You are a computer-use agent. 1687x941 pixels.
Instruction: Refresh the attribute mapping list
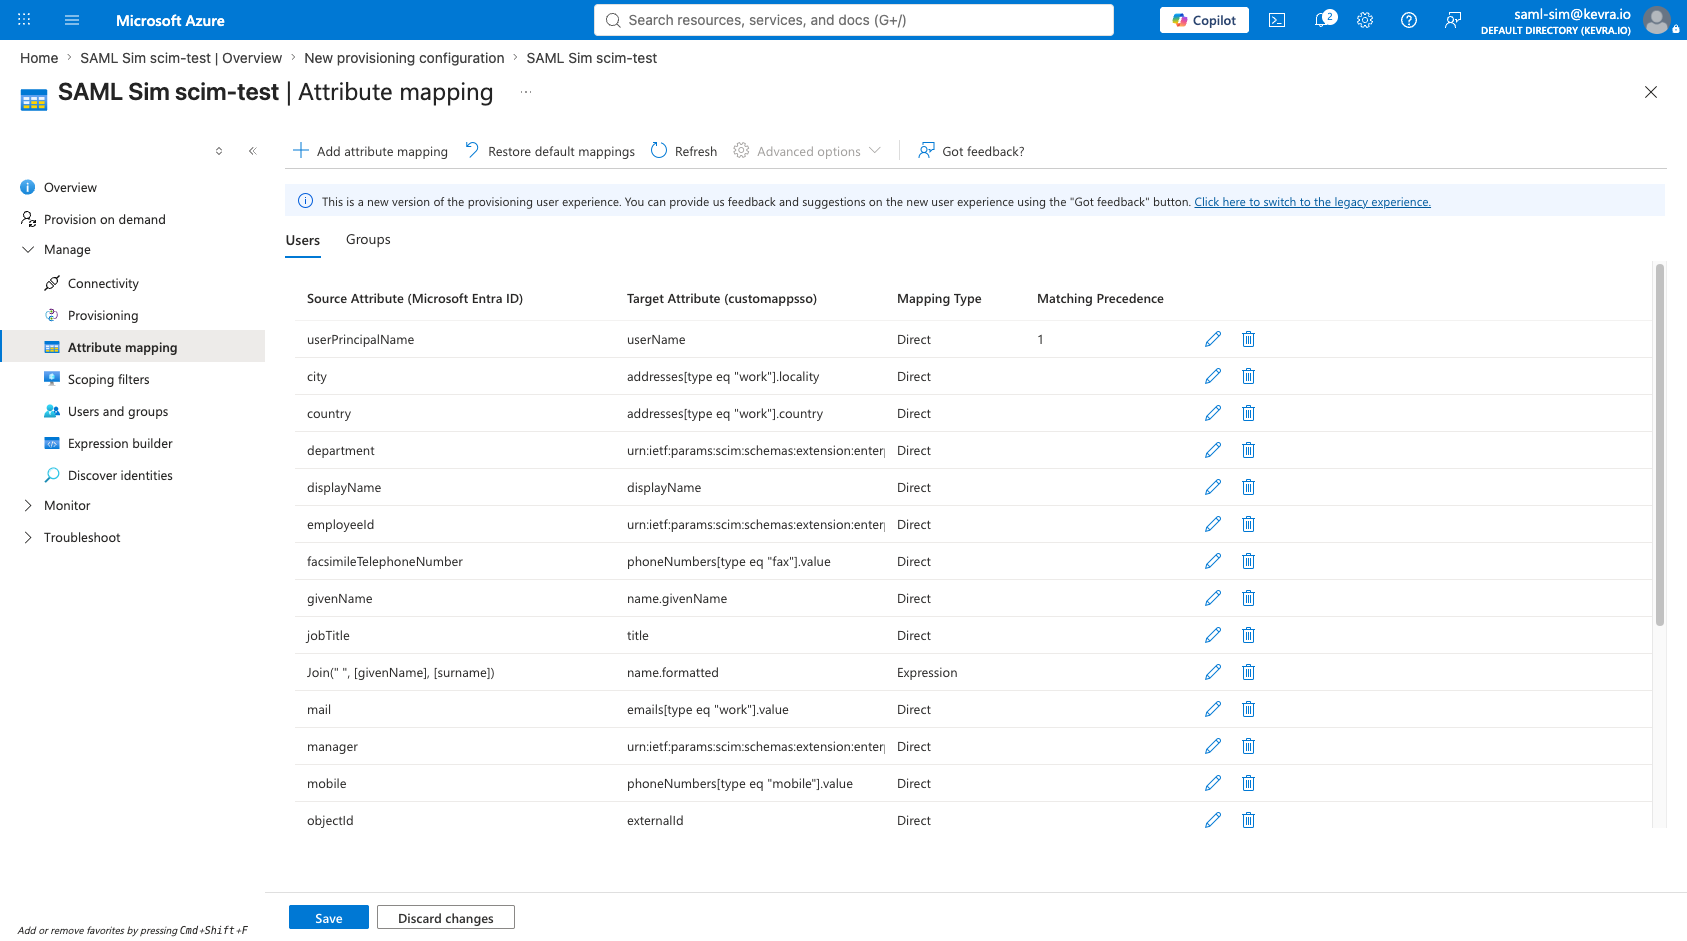tap(684, 151)
